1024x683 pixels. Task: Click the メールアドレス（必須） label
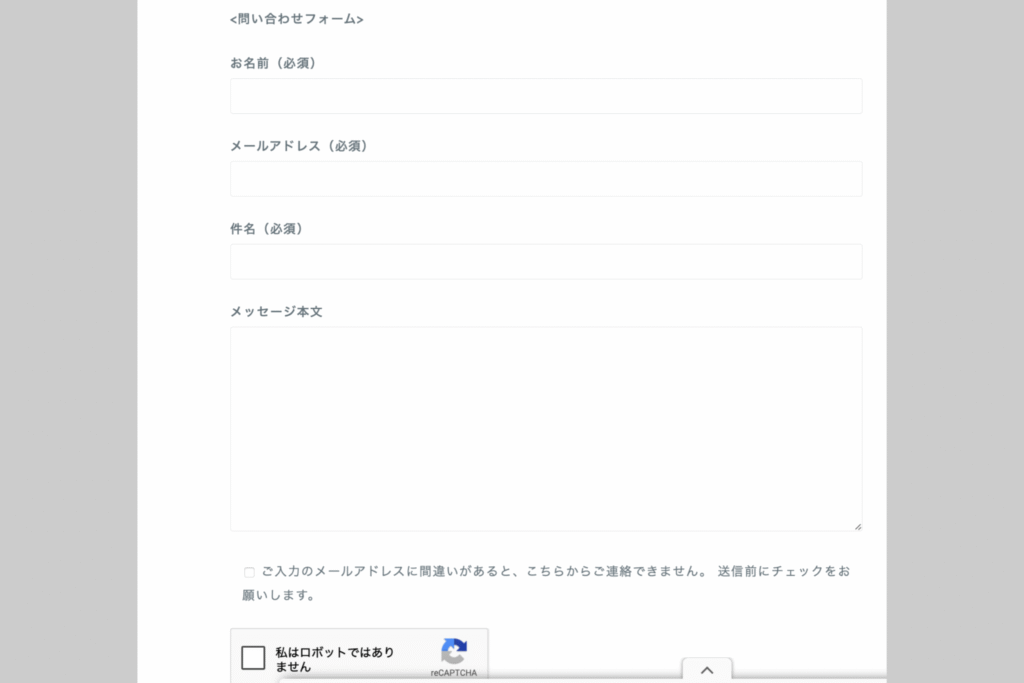pyautogui.click(x=300, y=146)
